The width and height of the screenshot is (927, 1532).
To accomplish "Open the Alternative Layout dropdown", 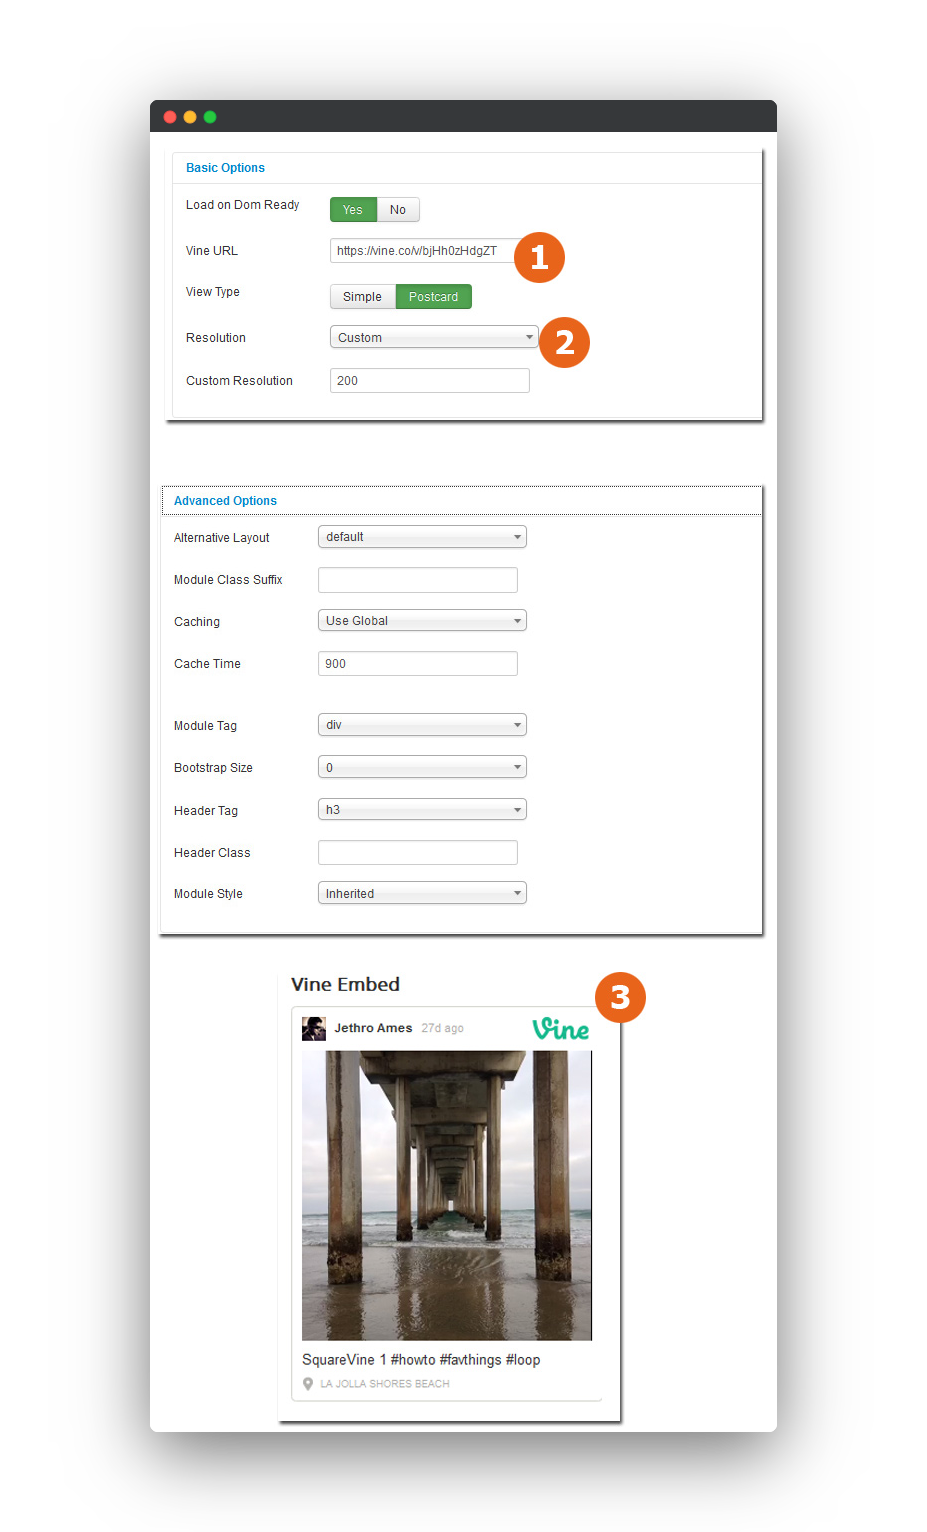I will click(x=422, y=537).
